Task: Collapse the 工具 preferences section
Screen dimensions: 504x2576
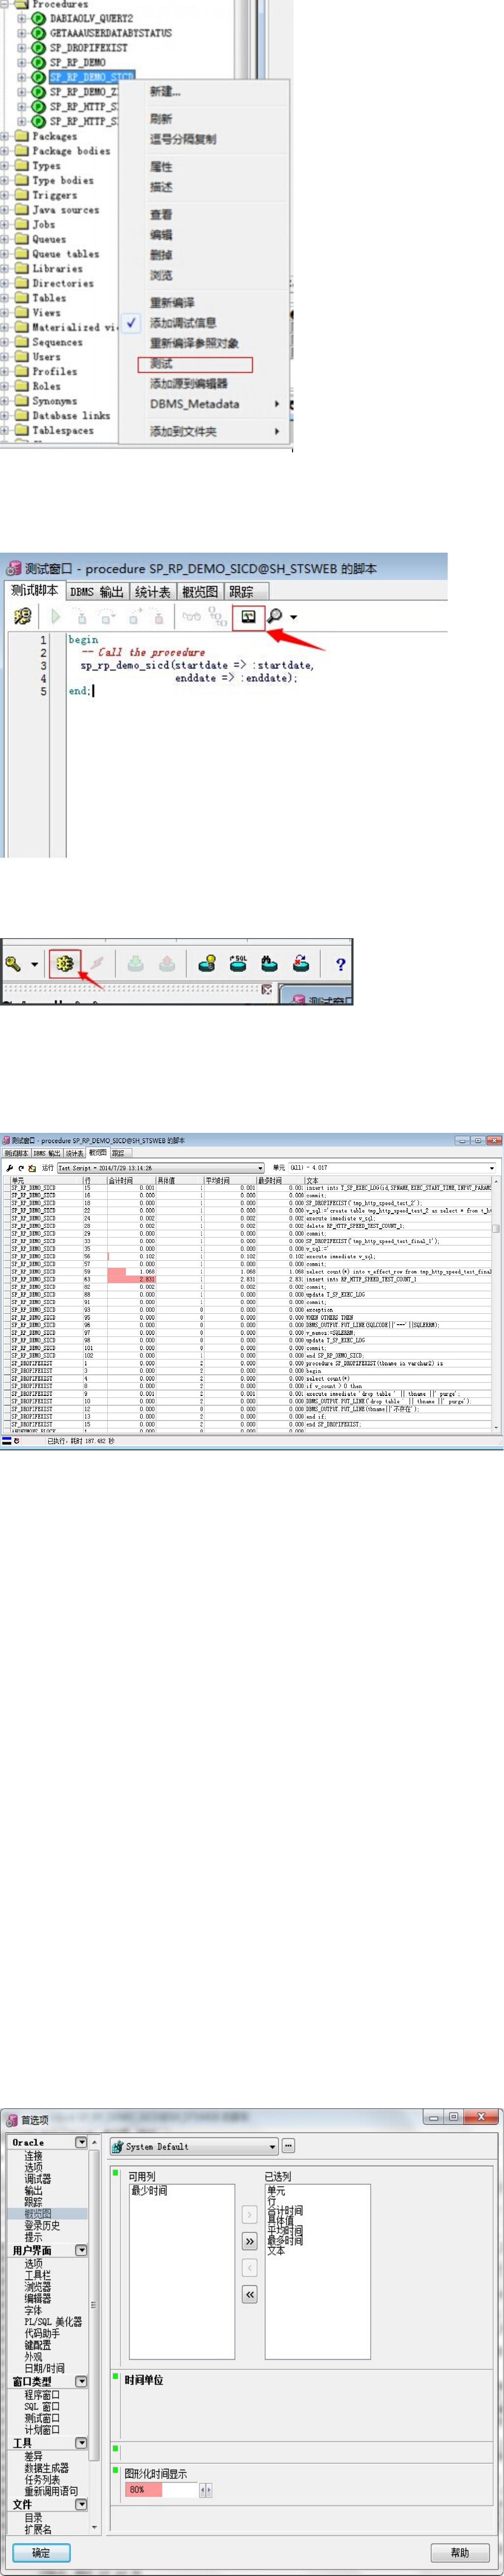Action: [x=81, y=2443]
